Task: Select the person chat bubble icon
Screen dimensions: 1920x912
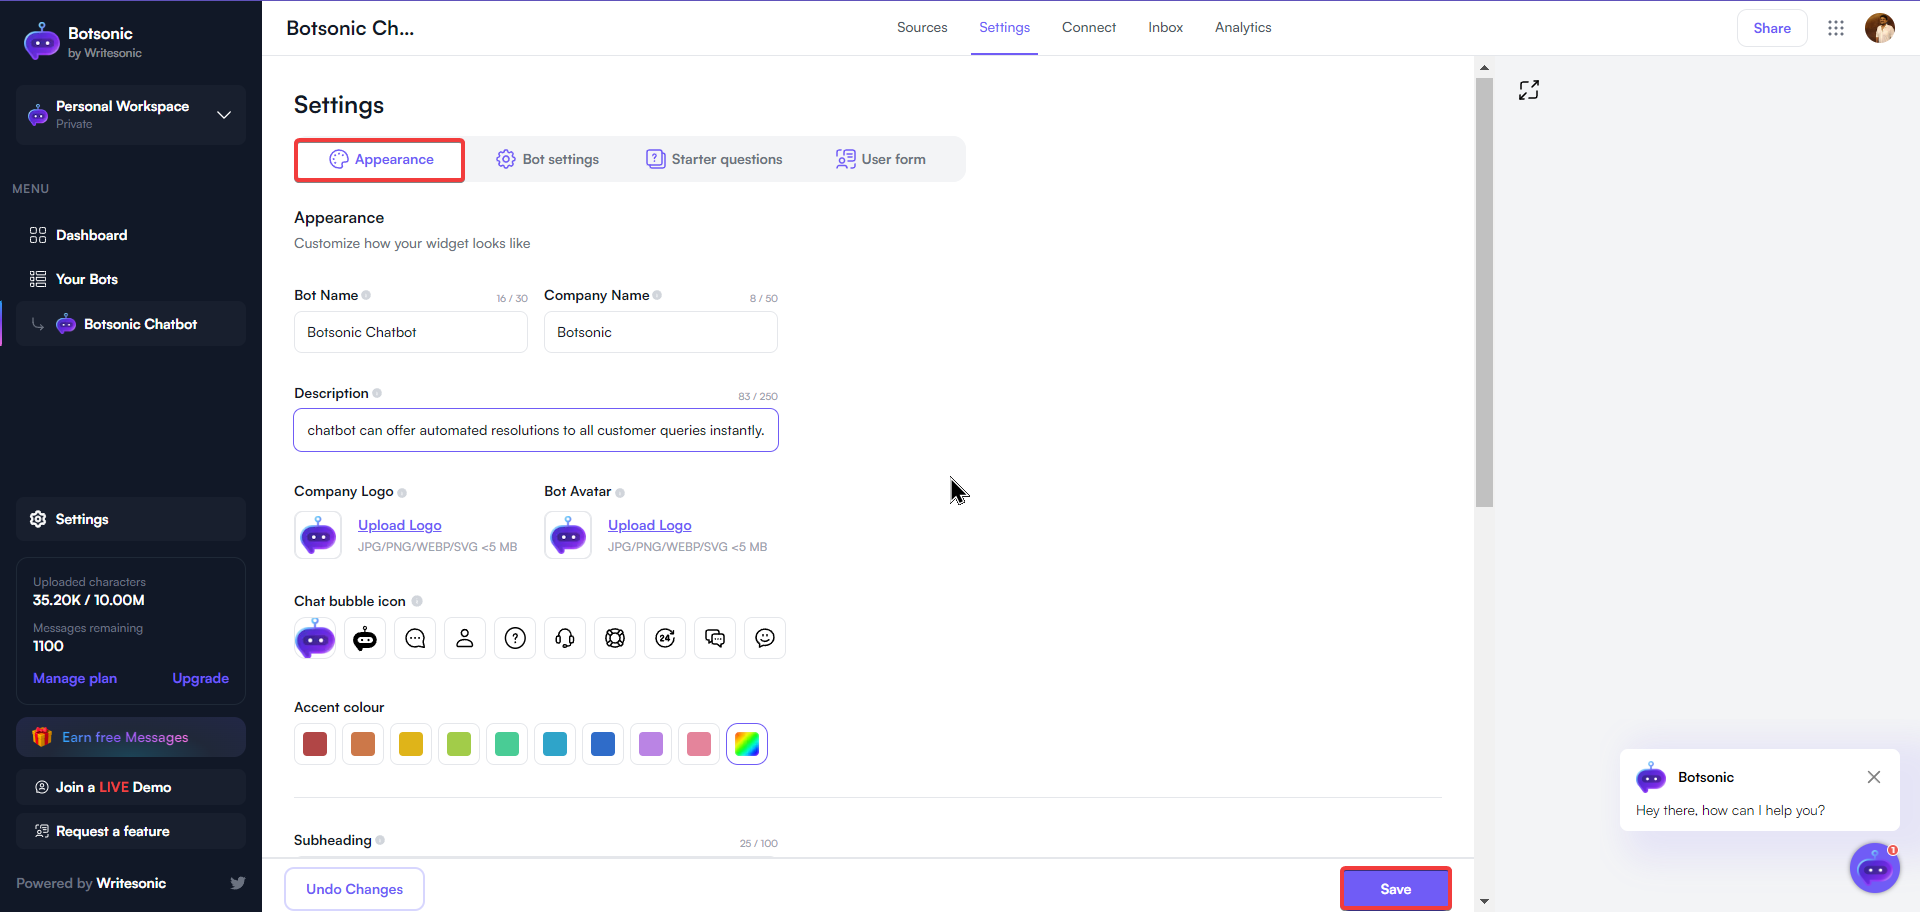Action: click(465, 638)
